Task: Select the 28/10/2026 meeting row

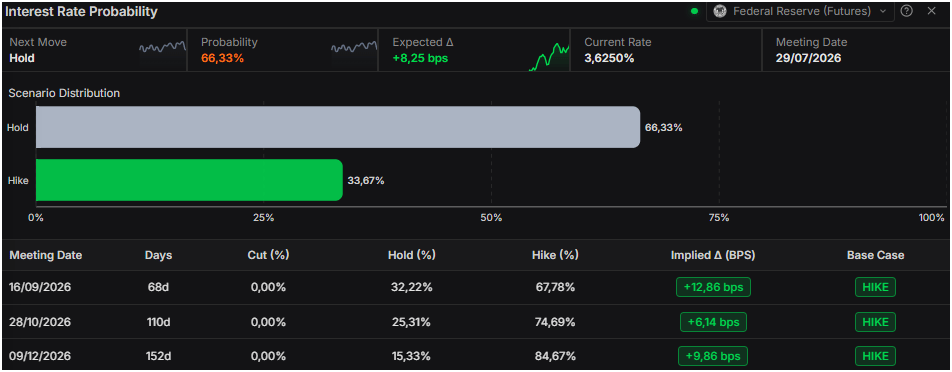Action: pyautogui.click(x=476, y=322)
